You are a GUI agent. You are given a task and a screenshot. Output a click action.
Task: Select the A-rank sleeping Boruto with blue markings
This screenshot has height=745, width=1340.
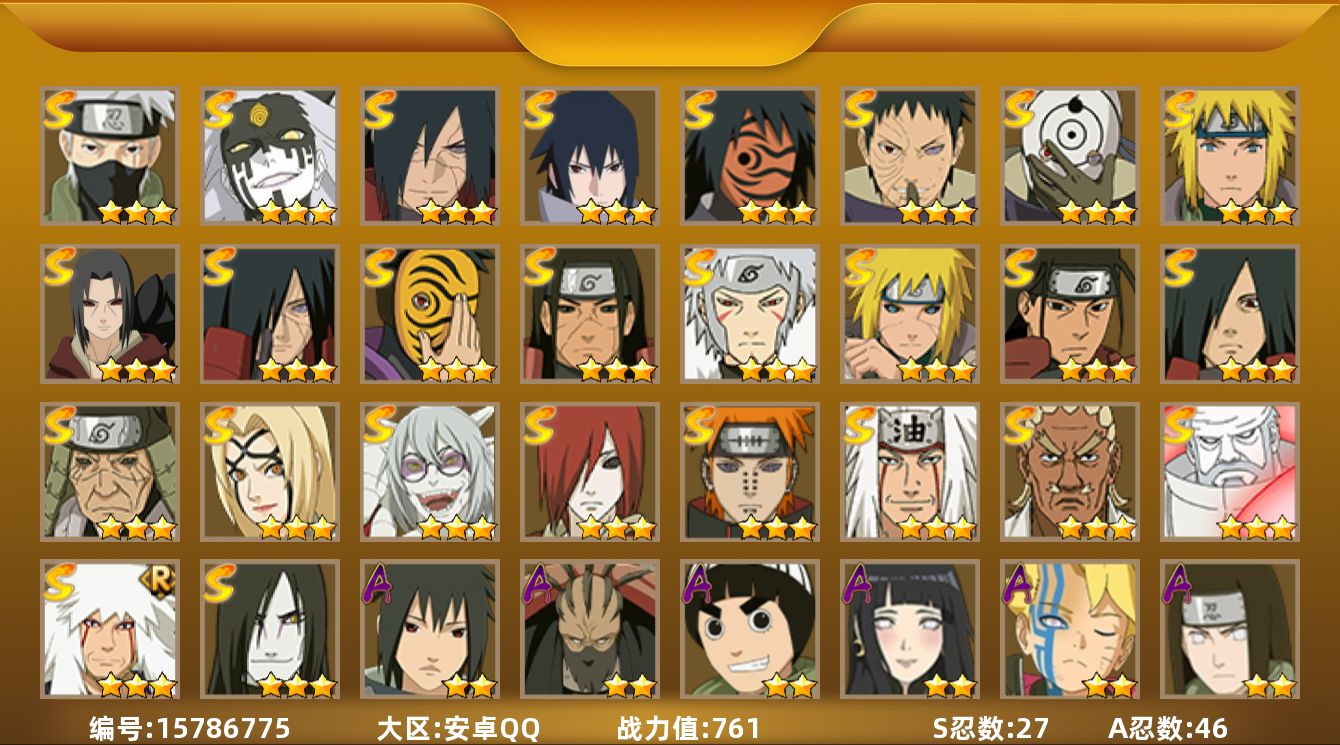click(1070, 629)
